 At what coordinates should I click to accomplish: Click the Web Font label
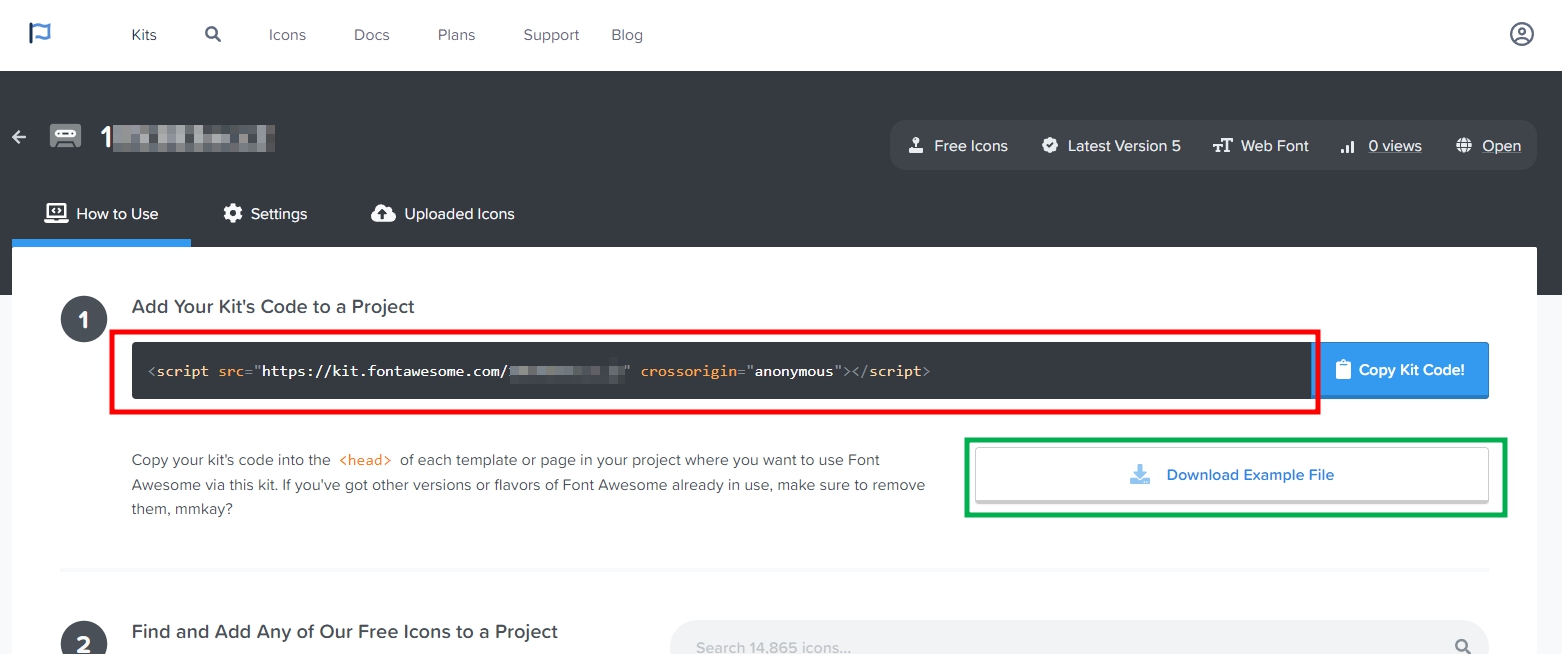[1275, 146]
